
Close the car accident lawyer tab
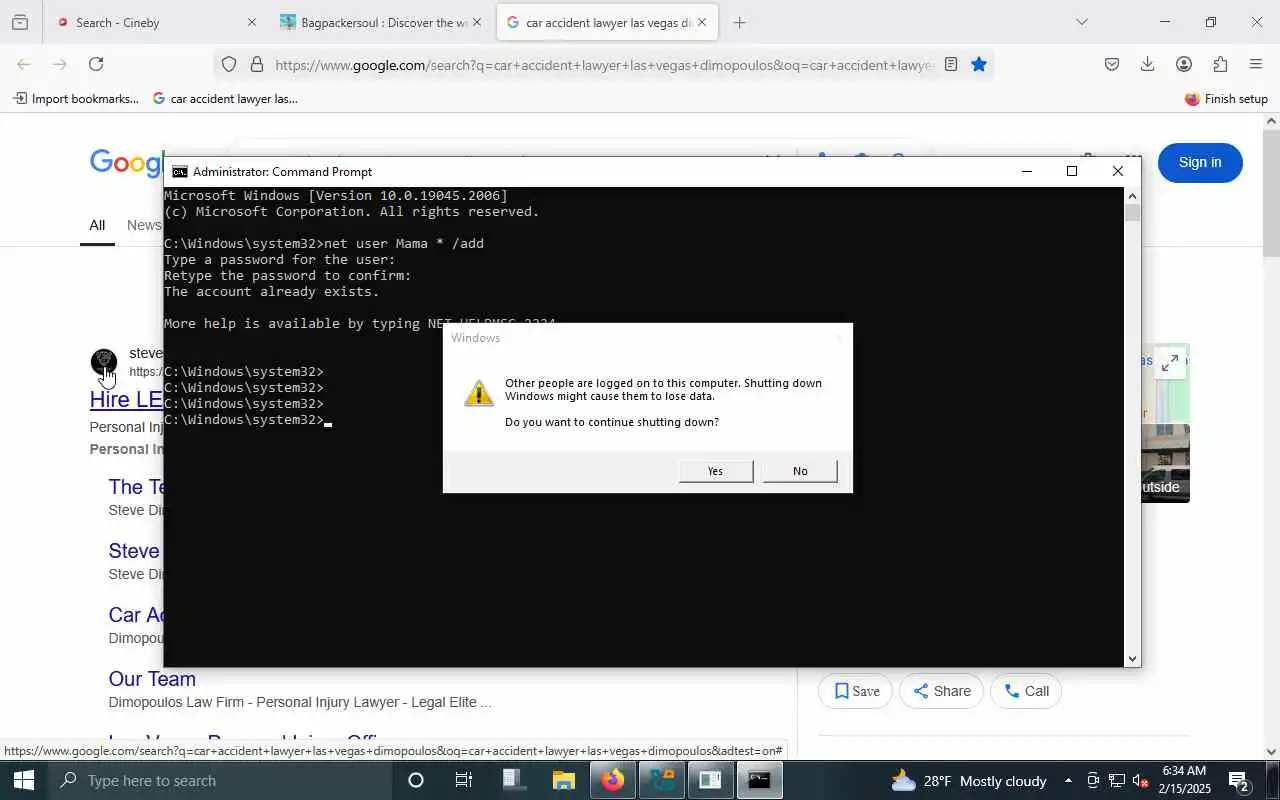(701, 22)
